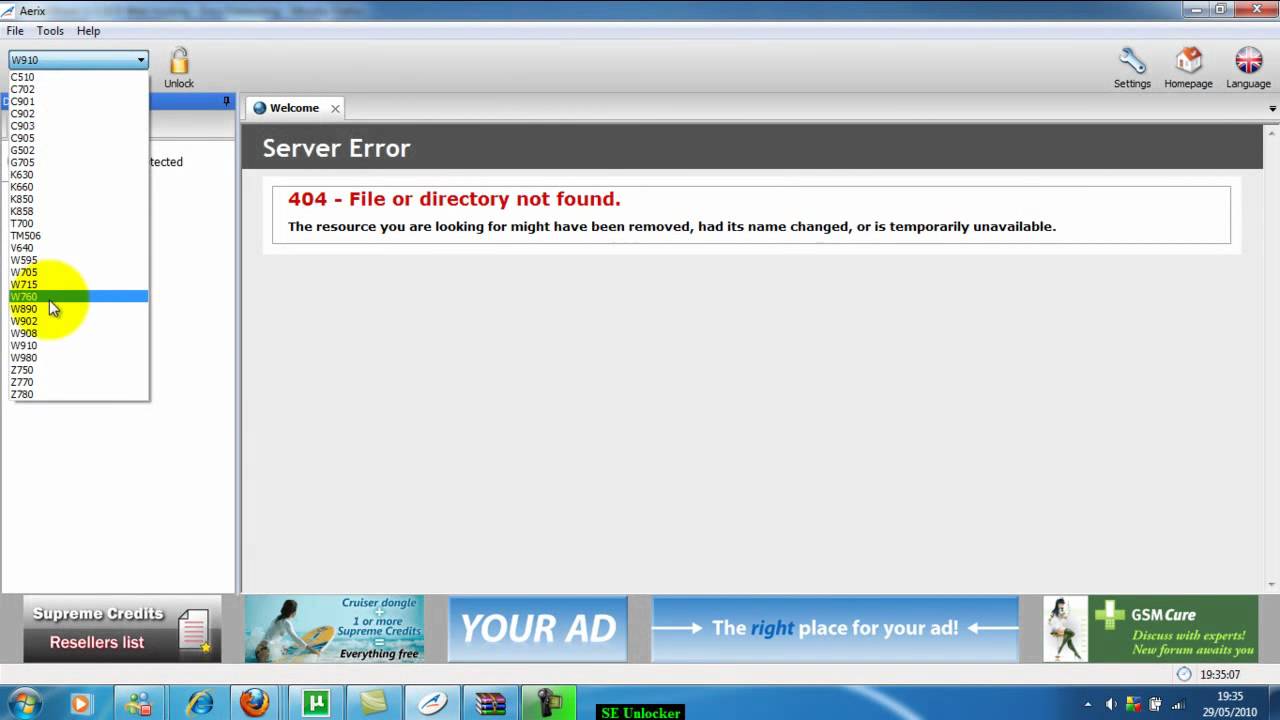Select C510 from the model list
The width and height of the screenshot is (1280, 720).
point(79,77)
